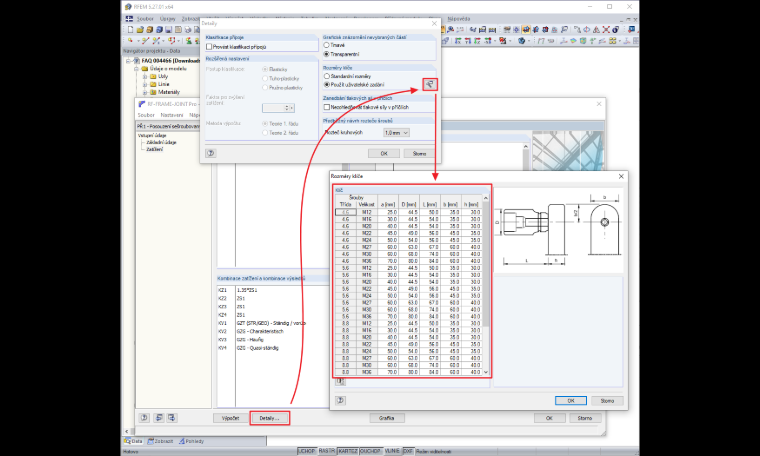This screenshot has width=760, height=456.
Task: Select the Tuho-plasticky radio option
Action: click(x=265, y=78)
